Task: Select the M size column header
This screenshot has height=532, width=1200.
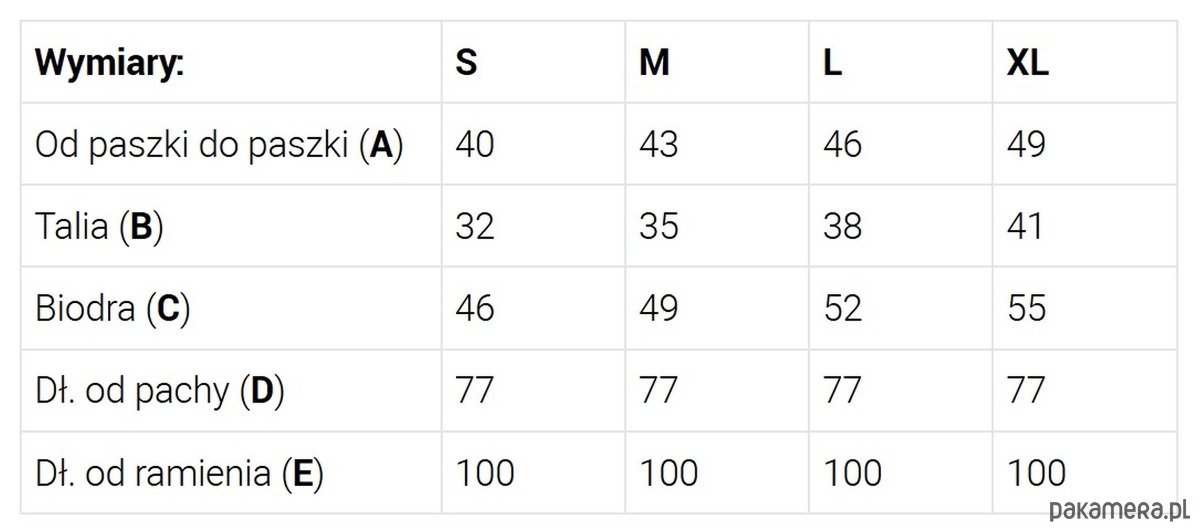Action: click(x=654, y=63)
